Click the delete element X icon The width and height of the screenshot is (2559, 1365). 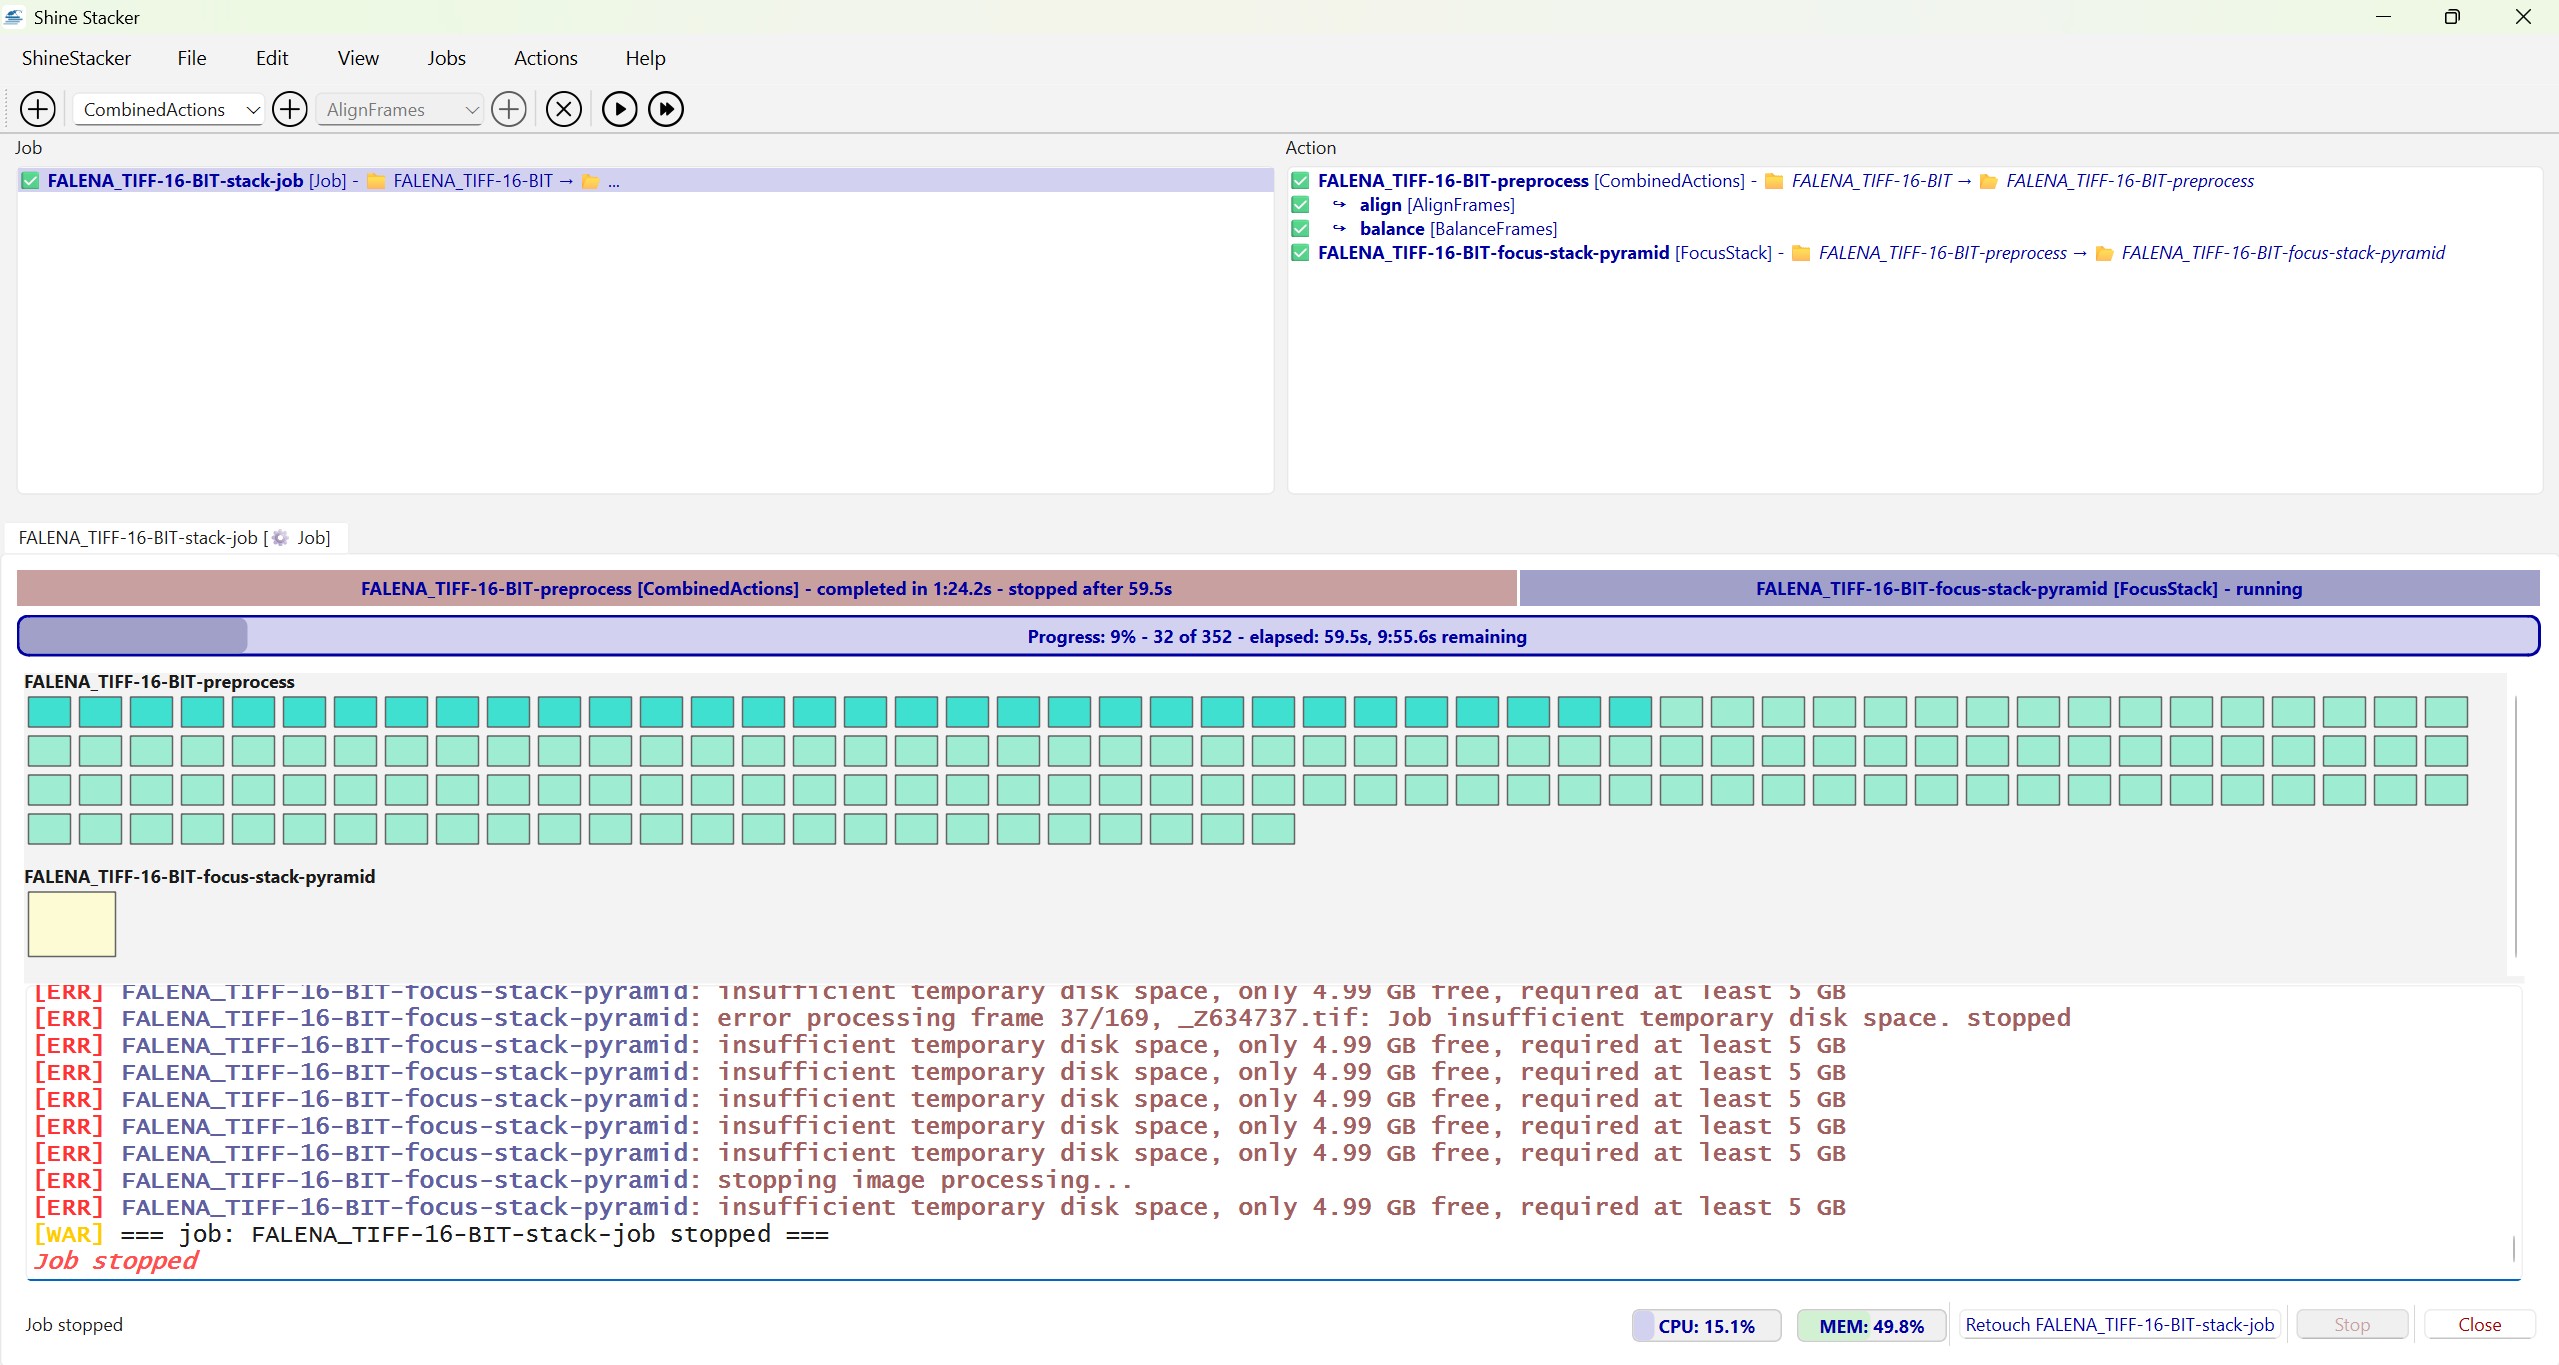pos(564,109)
